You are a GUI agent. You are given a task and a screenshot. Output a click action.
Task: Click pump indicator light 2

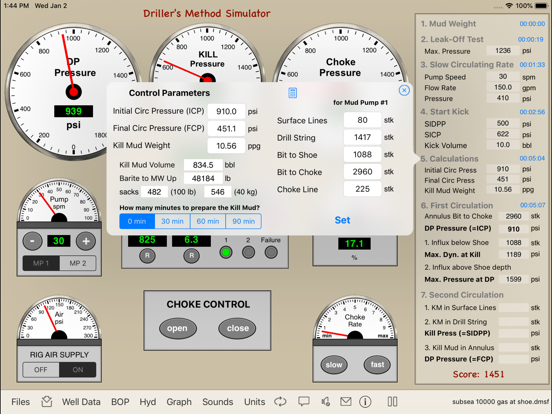[249, 252]
